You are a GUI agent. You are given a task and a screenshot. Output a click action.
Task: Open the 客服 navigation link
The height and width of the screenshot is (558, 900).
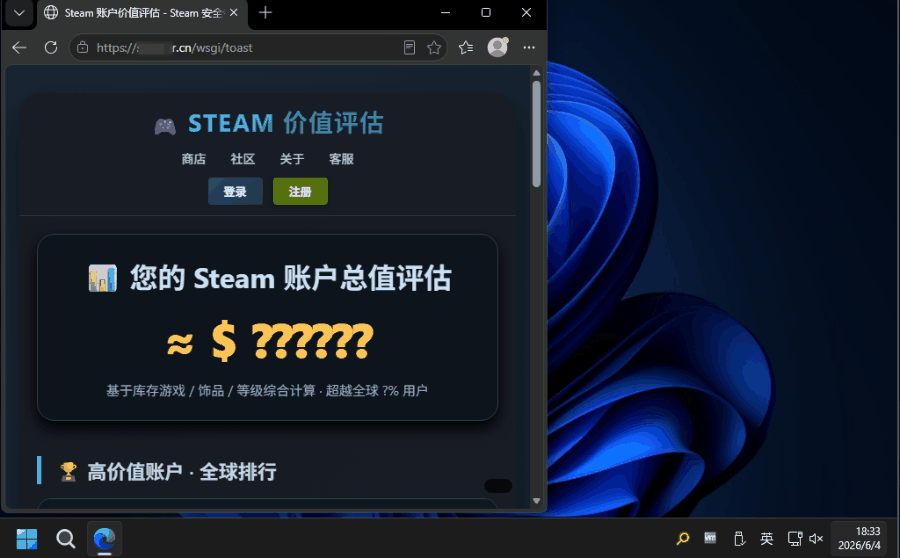(341, 159)
